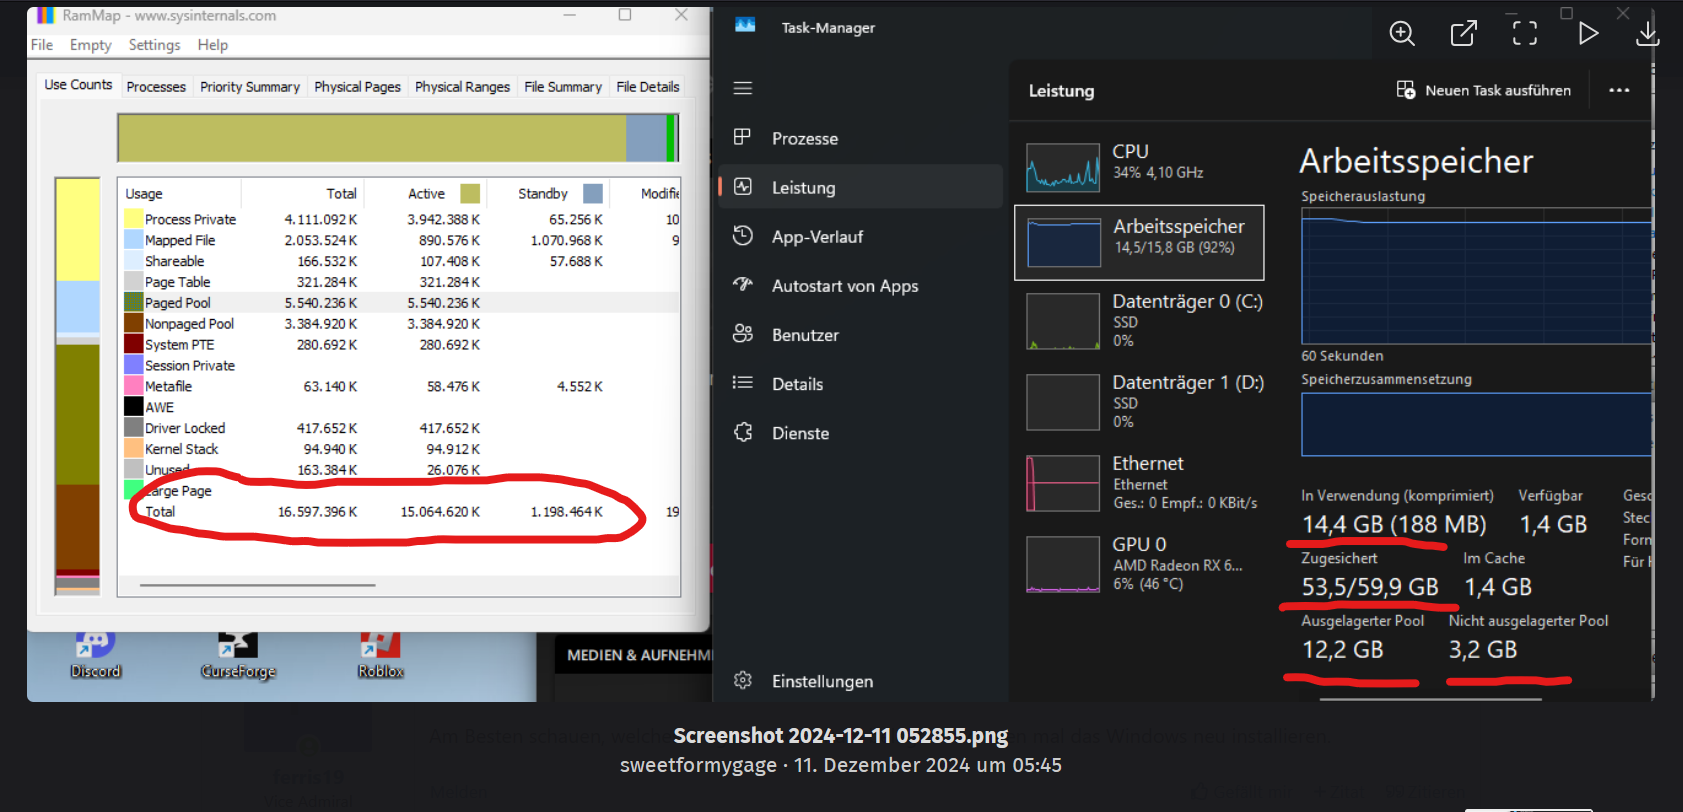The width and height of the screenshot is (1683, 812).
Task: Click the Usage column header
Action: pyautogui.click(x=180, y=194)
